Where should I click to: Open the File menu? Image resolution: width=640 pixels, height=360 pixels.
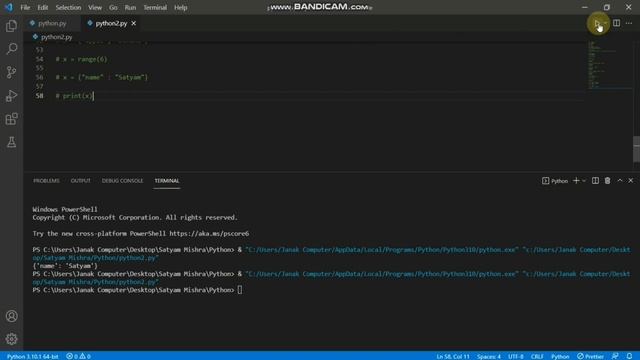click(x=25, y=7)
